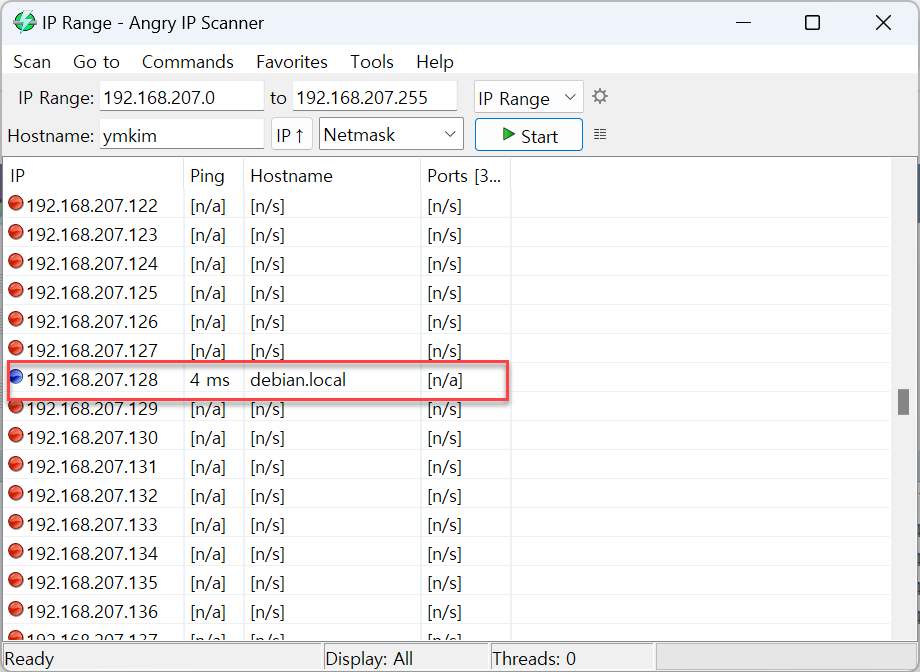Viewport: 920px width, 672px height.
Task: Open the Commands menu
Action: pyautogui.click(x=188, y=62)
